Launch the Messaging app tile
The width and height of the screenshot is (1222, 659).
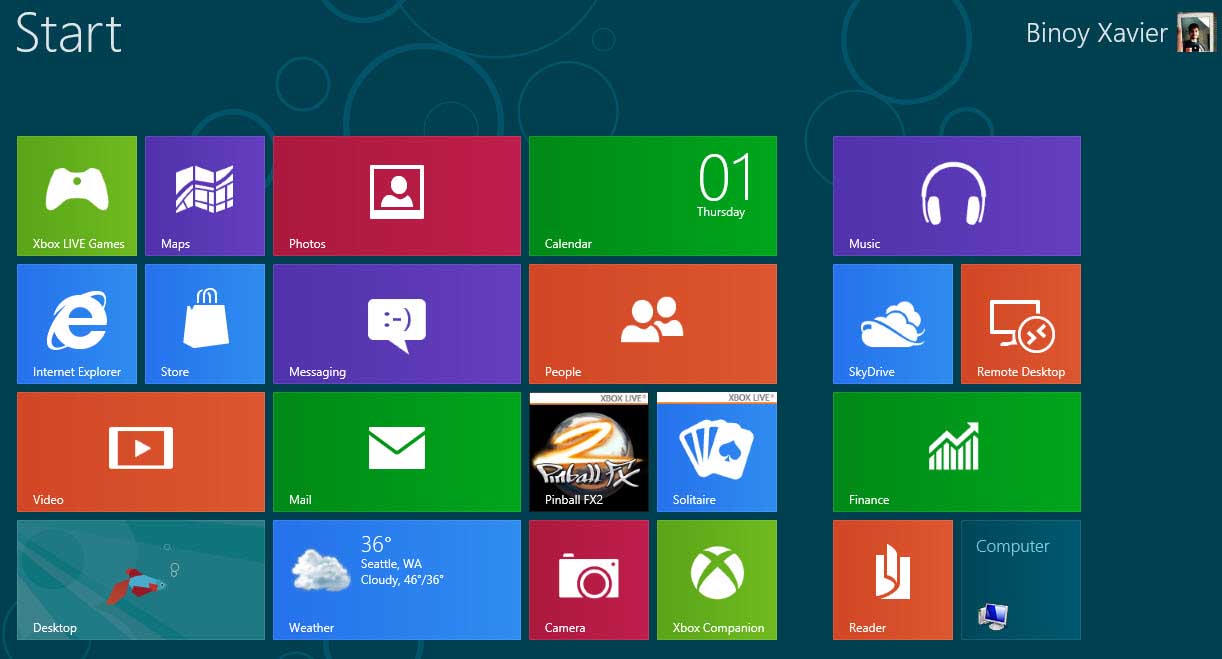tap(397, 324)
